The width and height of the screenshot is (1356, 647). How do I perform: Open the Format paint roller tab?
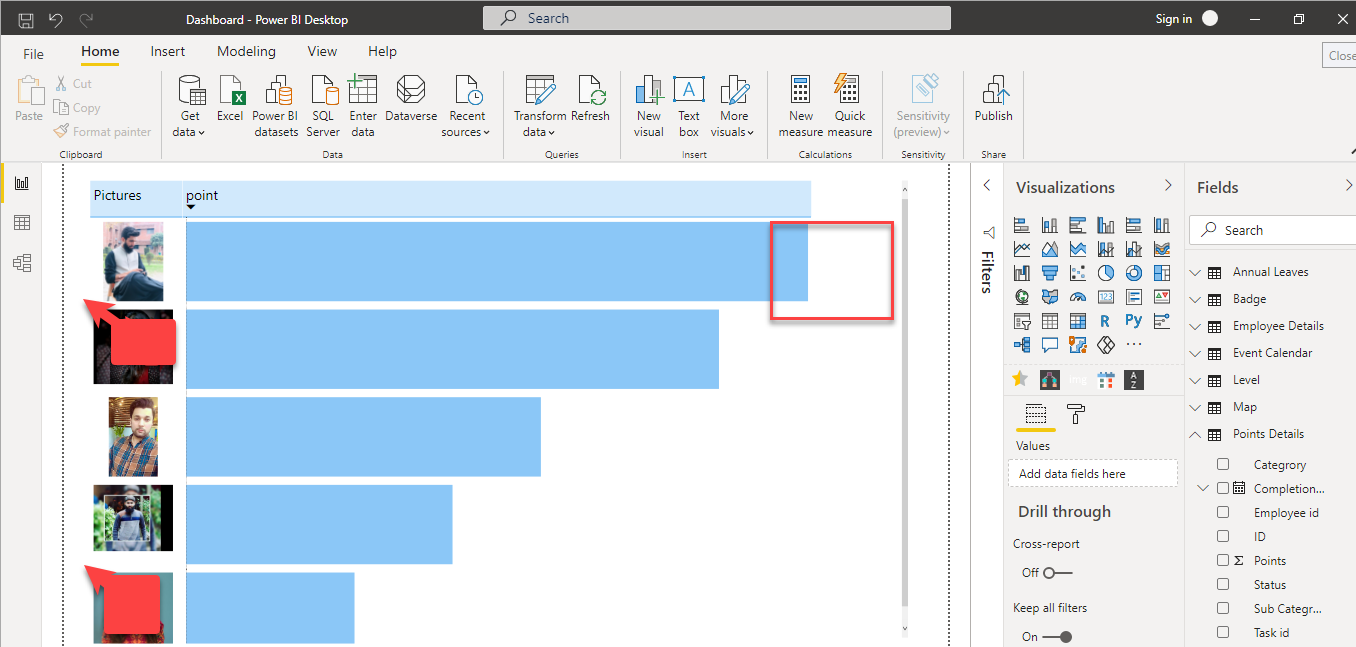coord(1076,413)
